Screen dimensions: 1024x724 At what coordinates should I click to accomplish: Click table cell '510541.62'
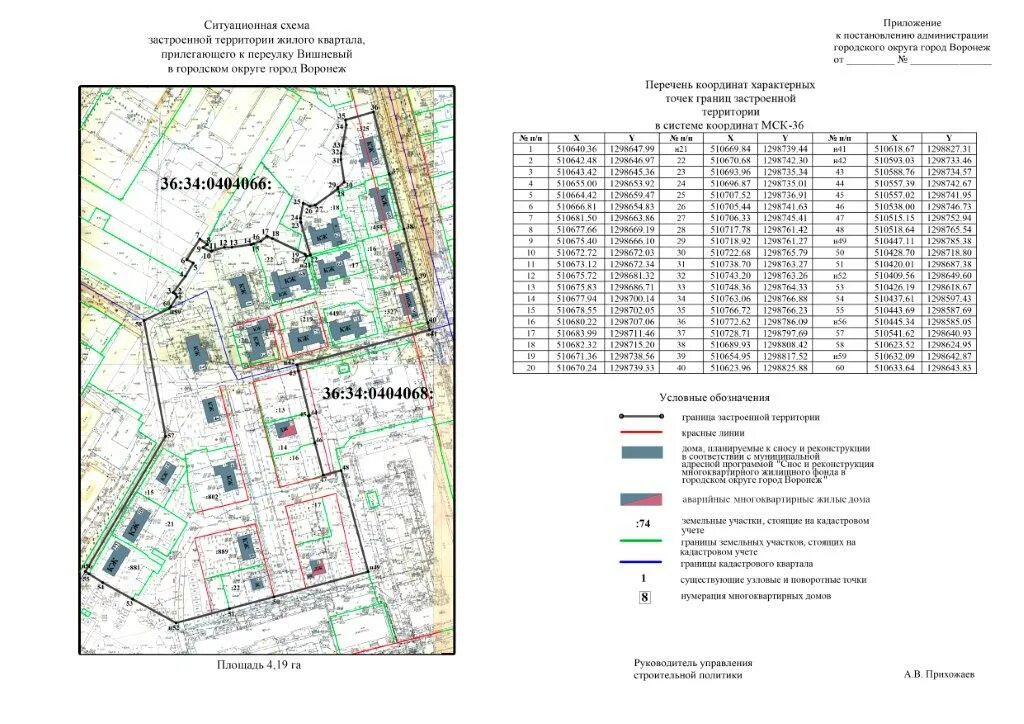pos(895,334)
